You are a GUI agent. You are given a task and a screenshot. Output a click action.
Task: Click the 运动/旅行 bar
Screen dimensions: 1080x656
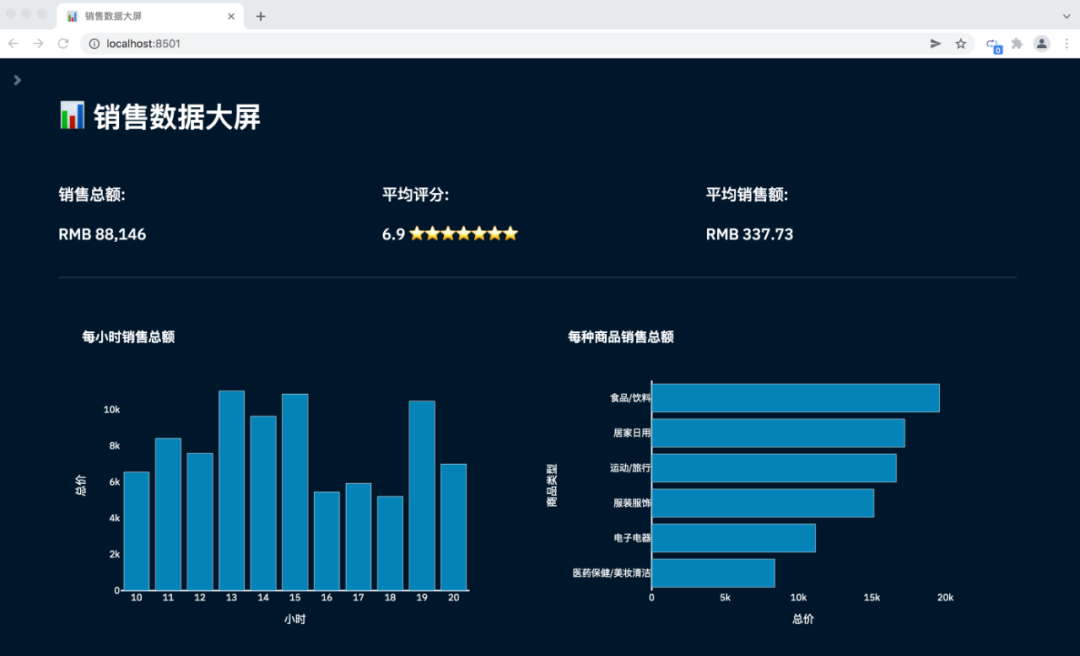[774, 468]
